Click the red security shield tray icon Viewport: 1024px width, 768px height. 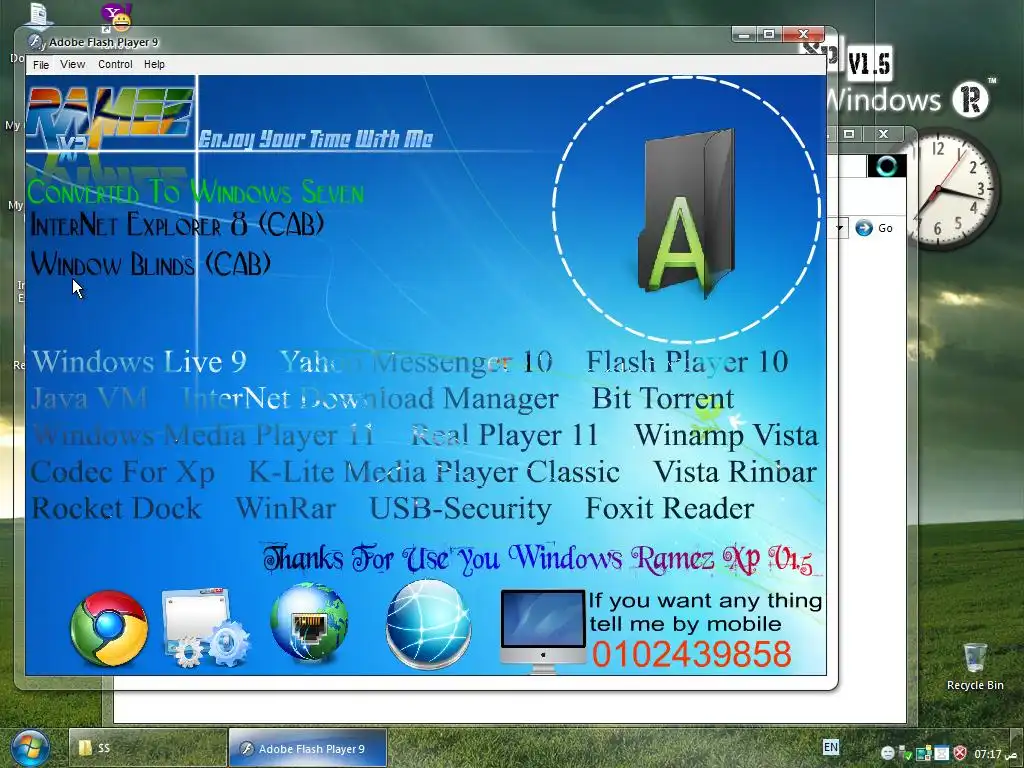click(x=959, y=754)
